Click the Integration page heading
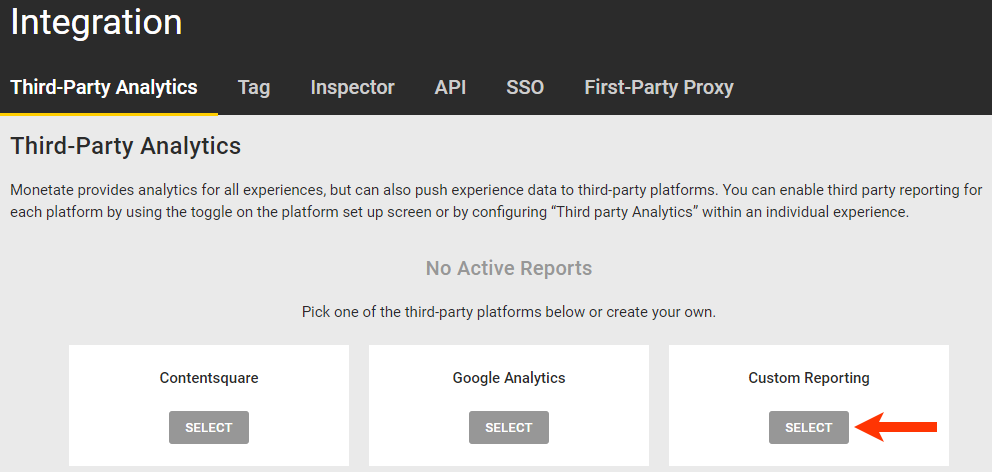Viewport: 992px width, 472px height. [96, 22]
